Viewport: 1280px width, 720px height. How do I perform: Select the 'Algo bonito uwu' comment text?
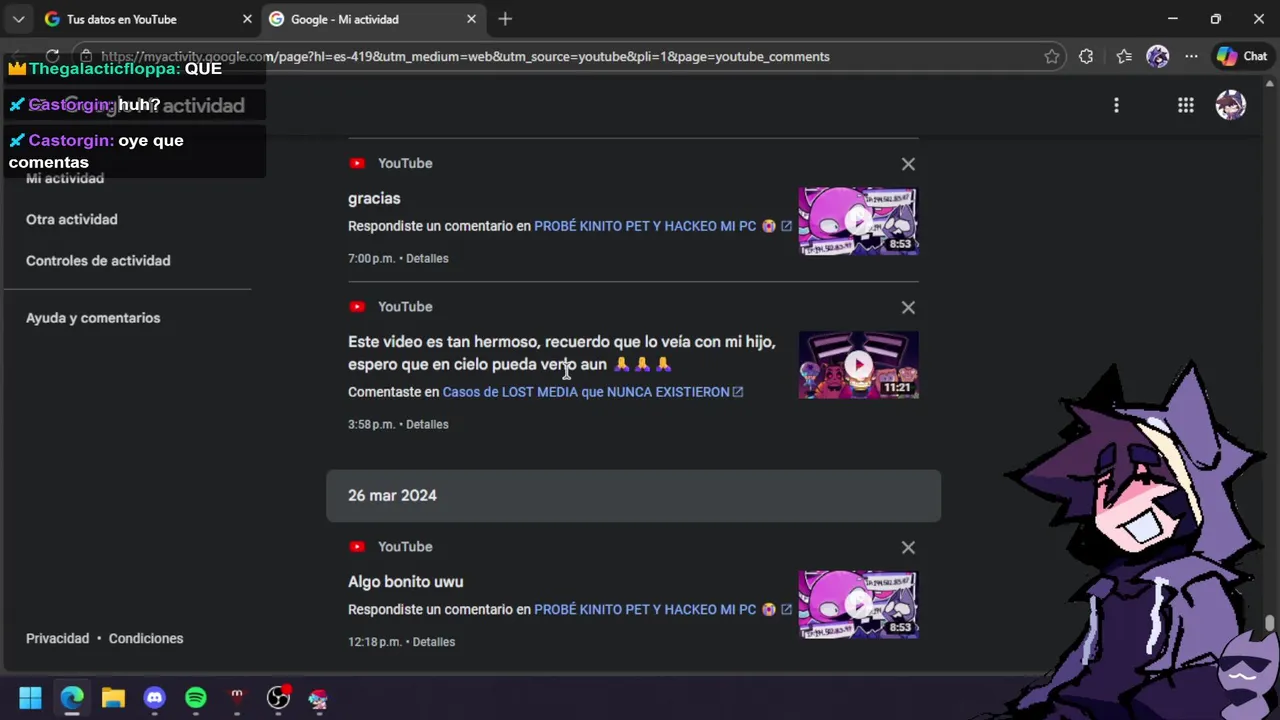[x=405, y=582]
